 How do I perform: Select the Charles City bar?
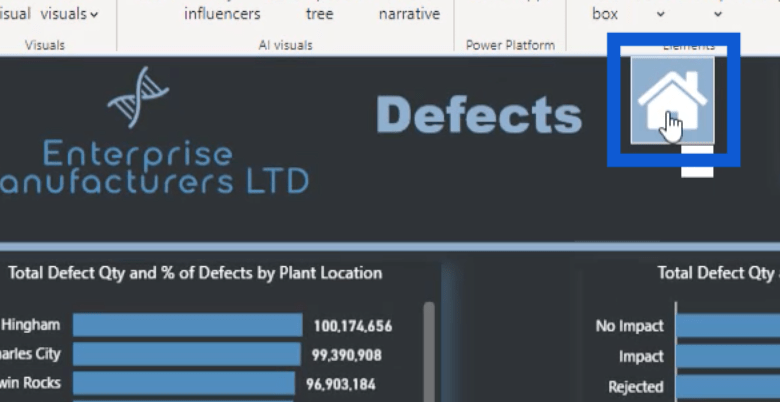pyautogui.click(x=186, y=354)
